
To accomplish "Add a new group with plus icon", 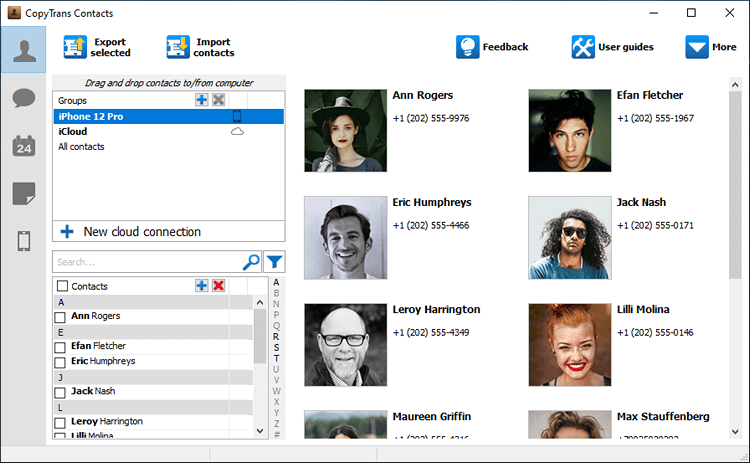I will (x=201, y=99).
